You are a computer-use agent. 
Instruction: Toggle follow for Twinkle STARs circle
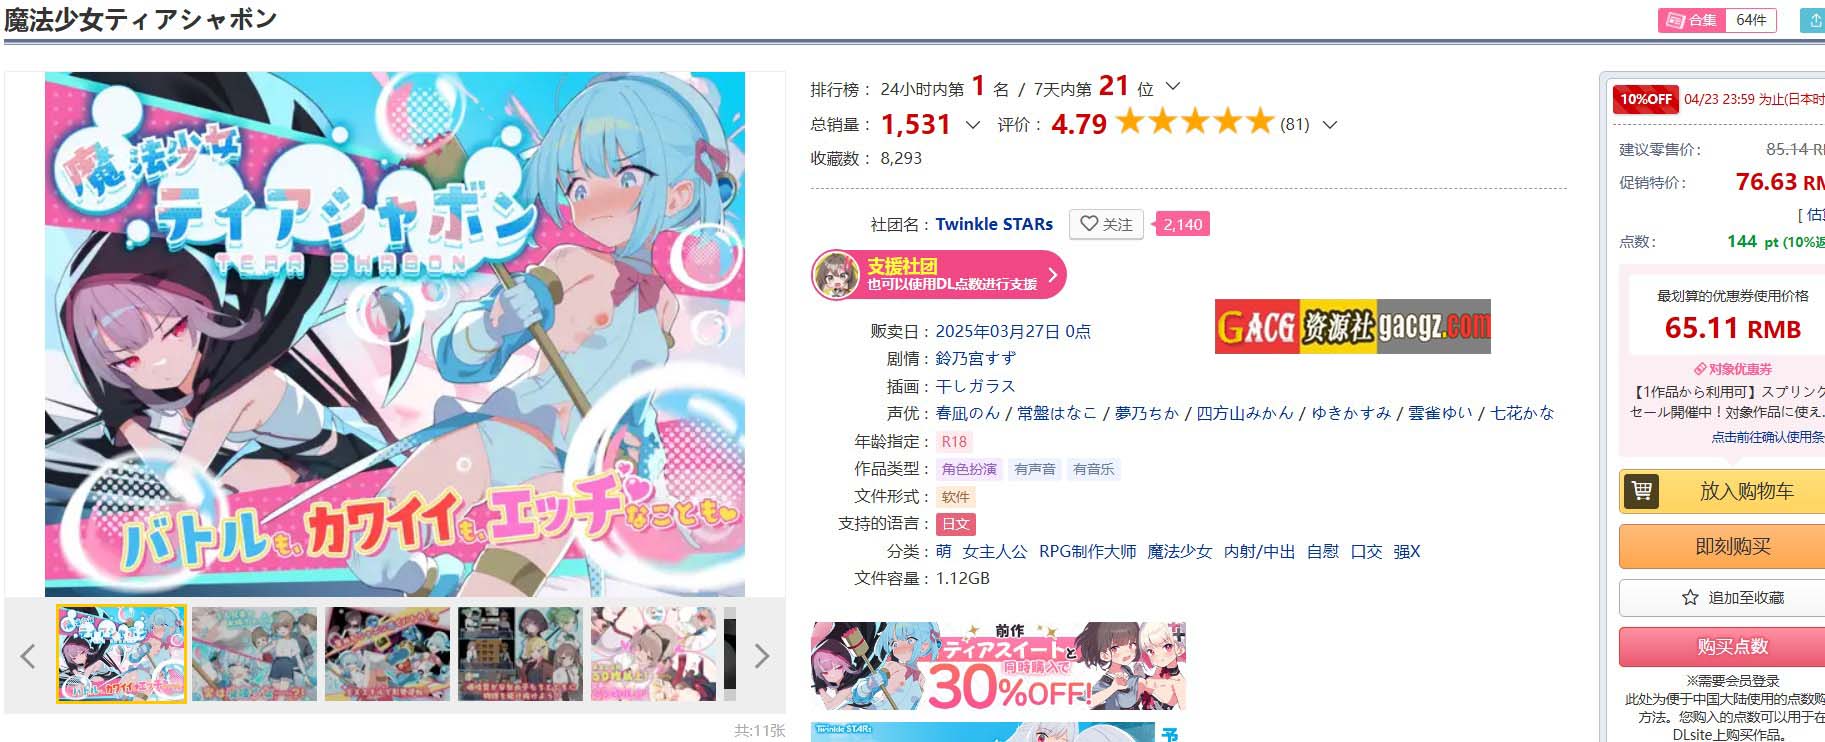1106,224
